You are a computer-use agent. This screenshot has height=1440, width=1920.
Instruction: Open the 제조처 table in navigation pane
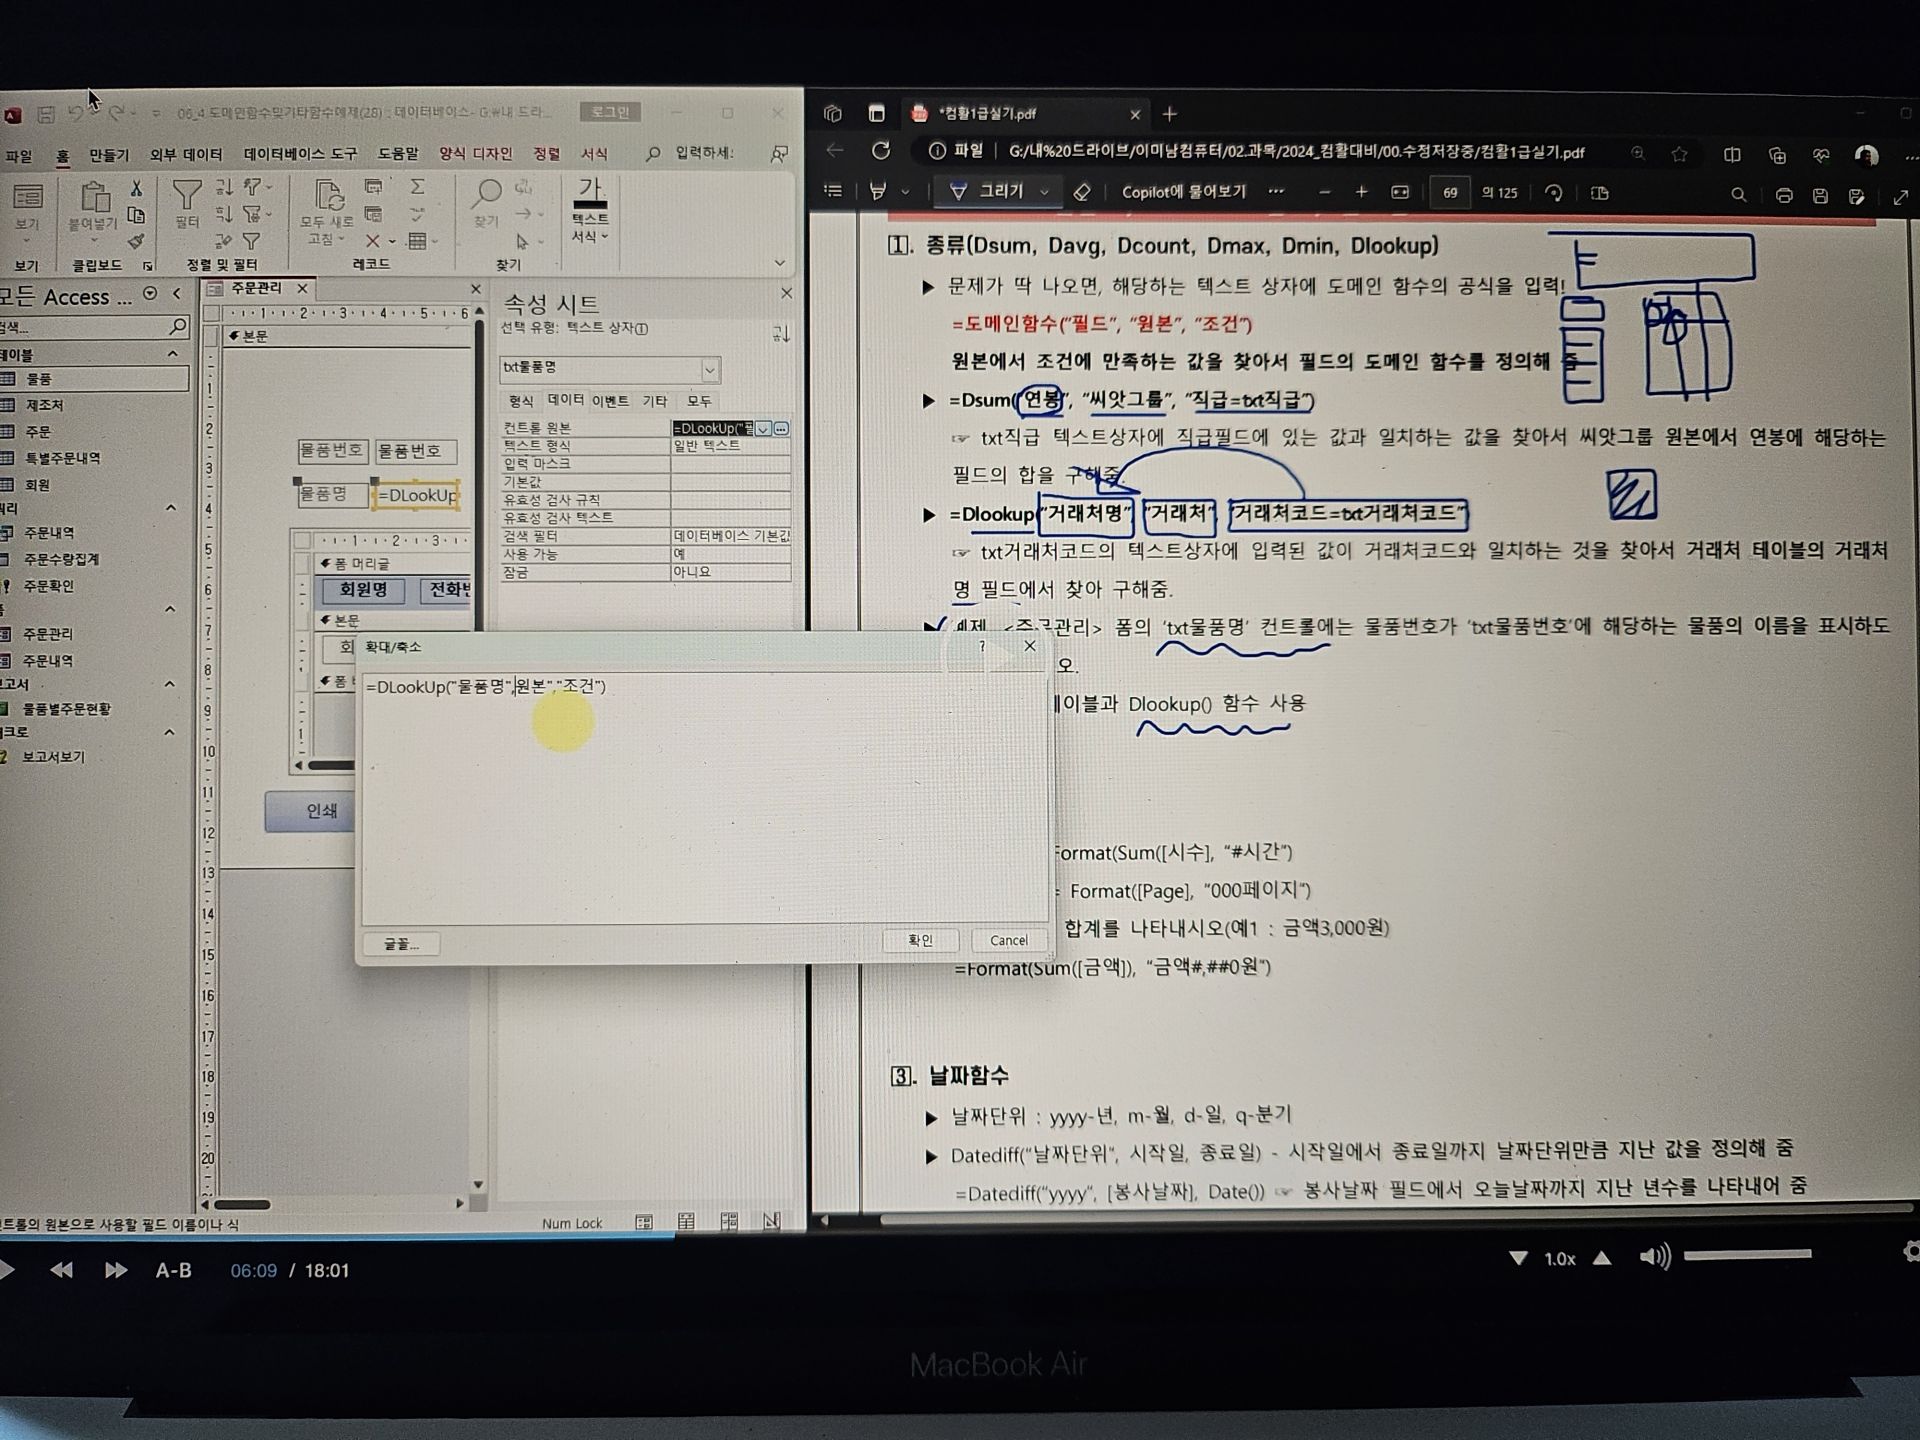point(44,405)
